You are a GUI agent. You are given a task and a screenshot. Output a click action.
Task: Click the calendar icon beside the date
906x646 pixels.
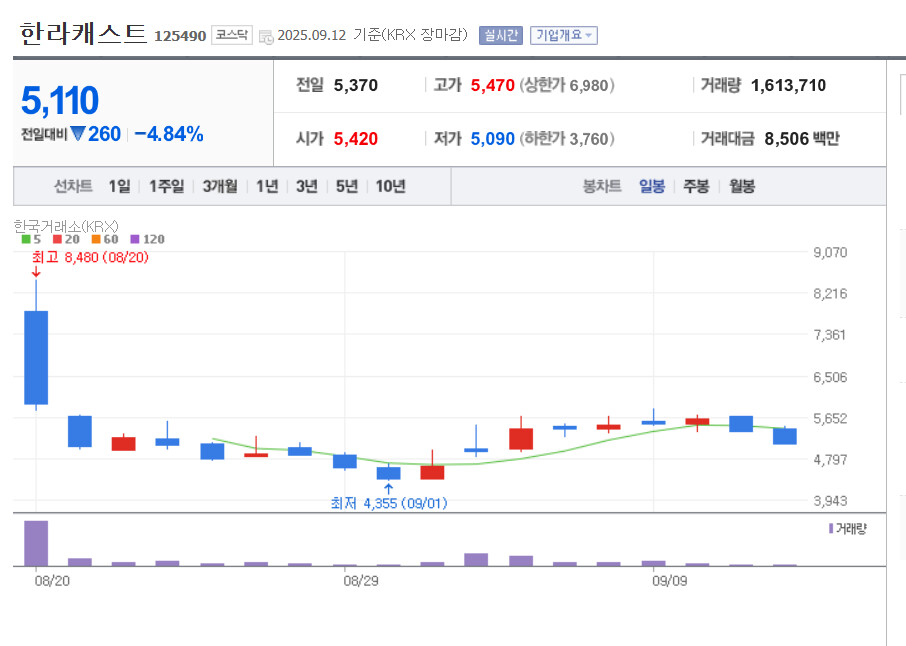tap(265, 36)
